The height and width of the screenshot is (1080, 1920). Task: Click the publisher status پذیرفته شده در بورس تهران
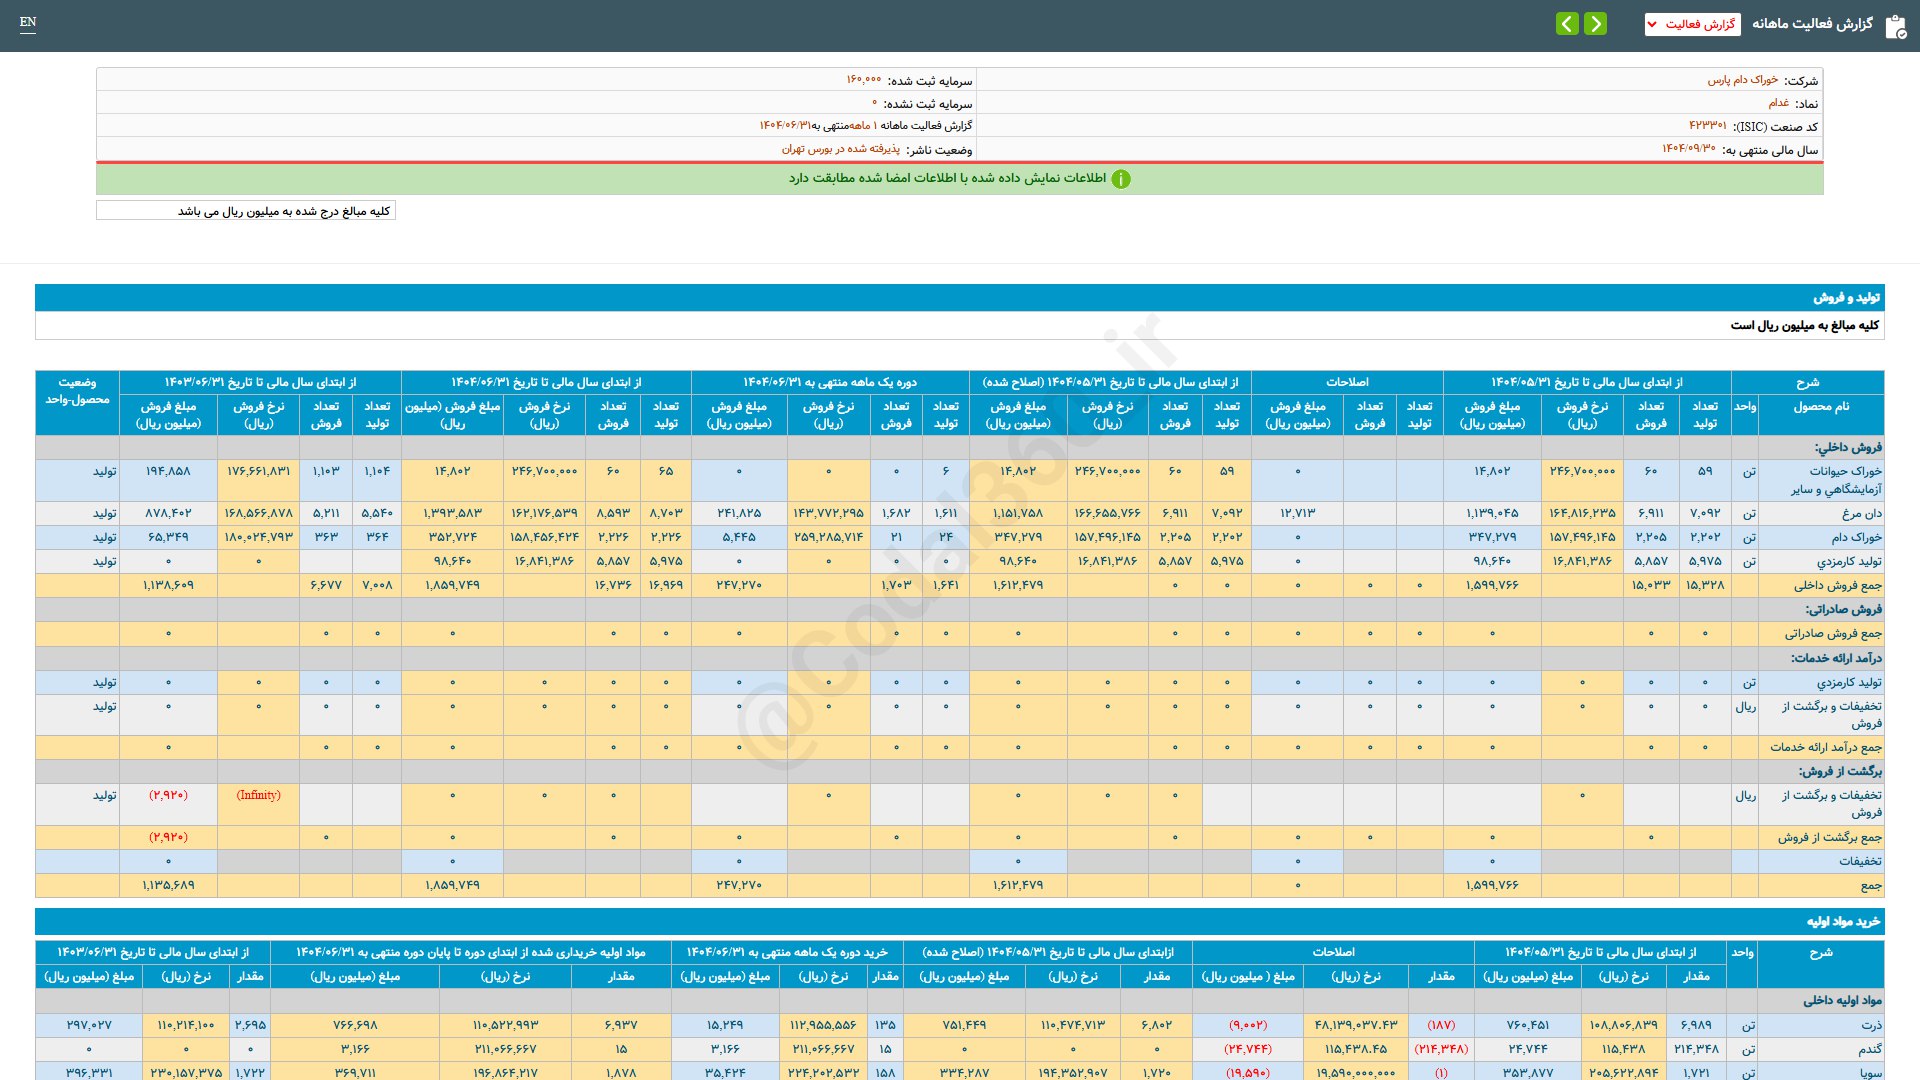(840, 149)
